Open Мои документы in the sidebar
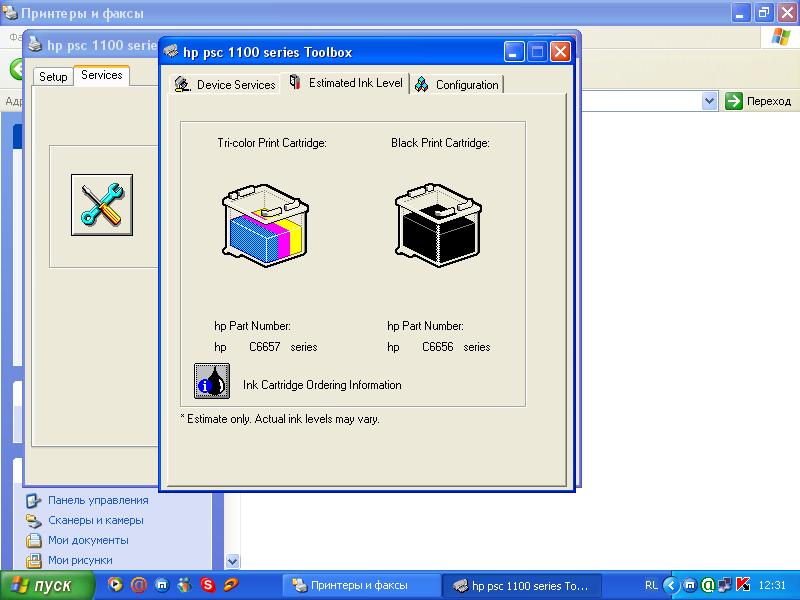The image size is (800, 600). 88,540
